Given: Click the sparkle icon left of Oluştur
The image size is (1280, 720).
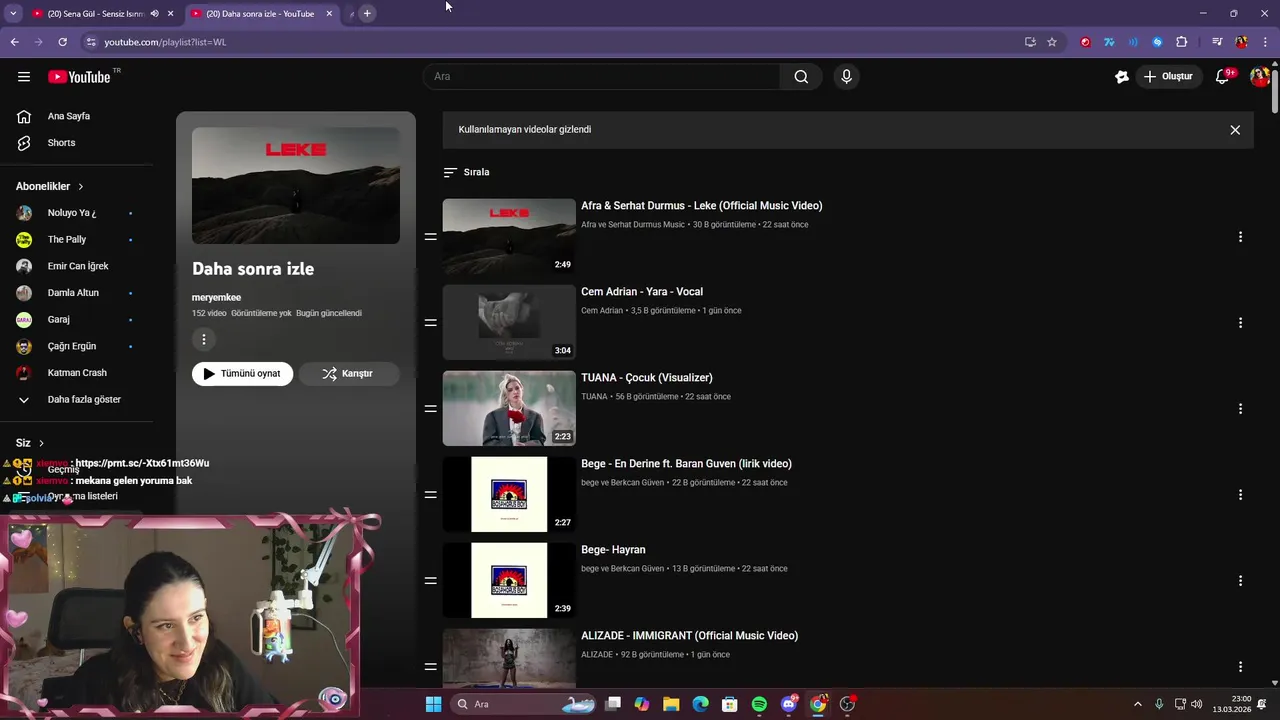Looking at the screenshot, I should point(1122,77).
